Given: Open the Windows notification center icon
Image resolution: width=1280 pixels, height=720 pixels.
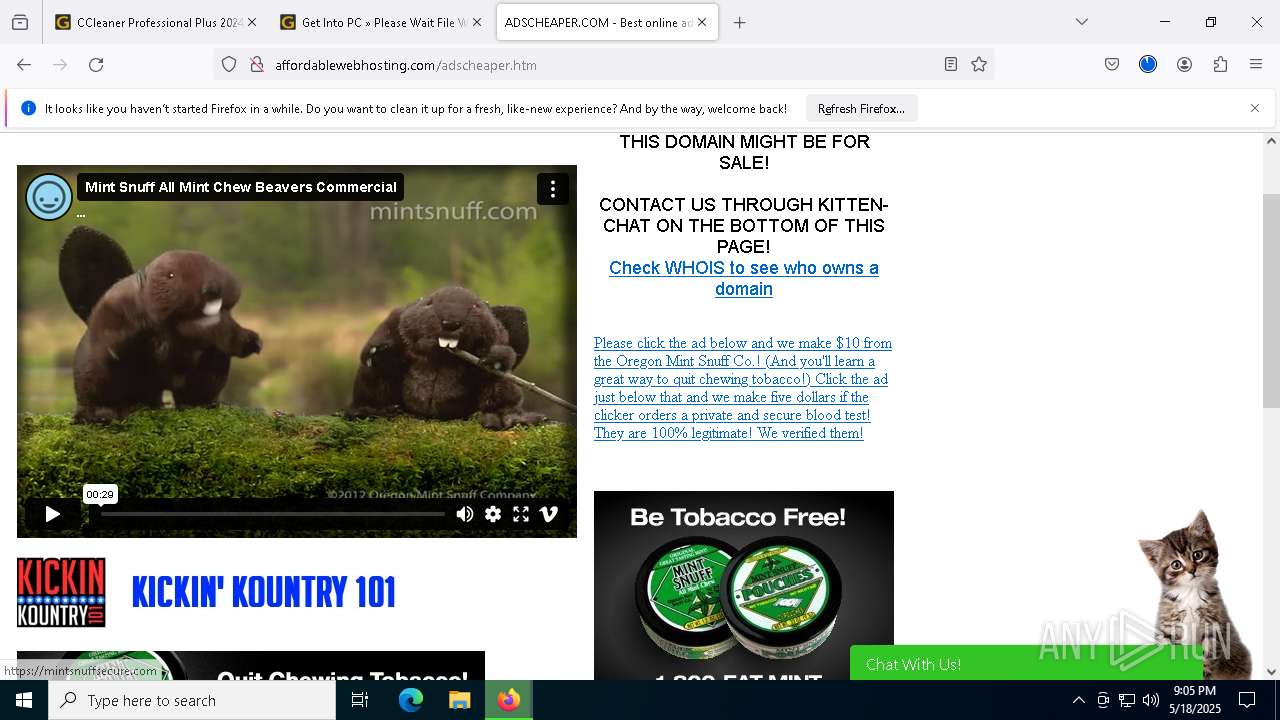Looking at the screenshot, I should (x=1247, y=700).
